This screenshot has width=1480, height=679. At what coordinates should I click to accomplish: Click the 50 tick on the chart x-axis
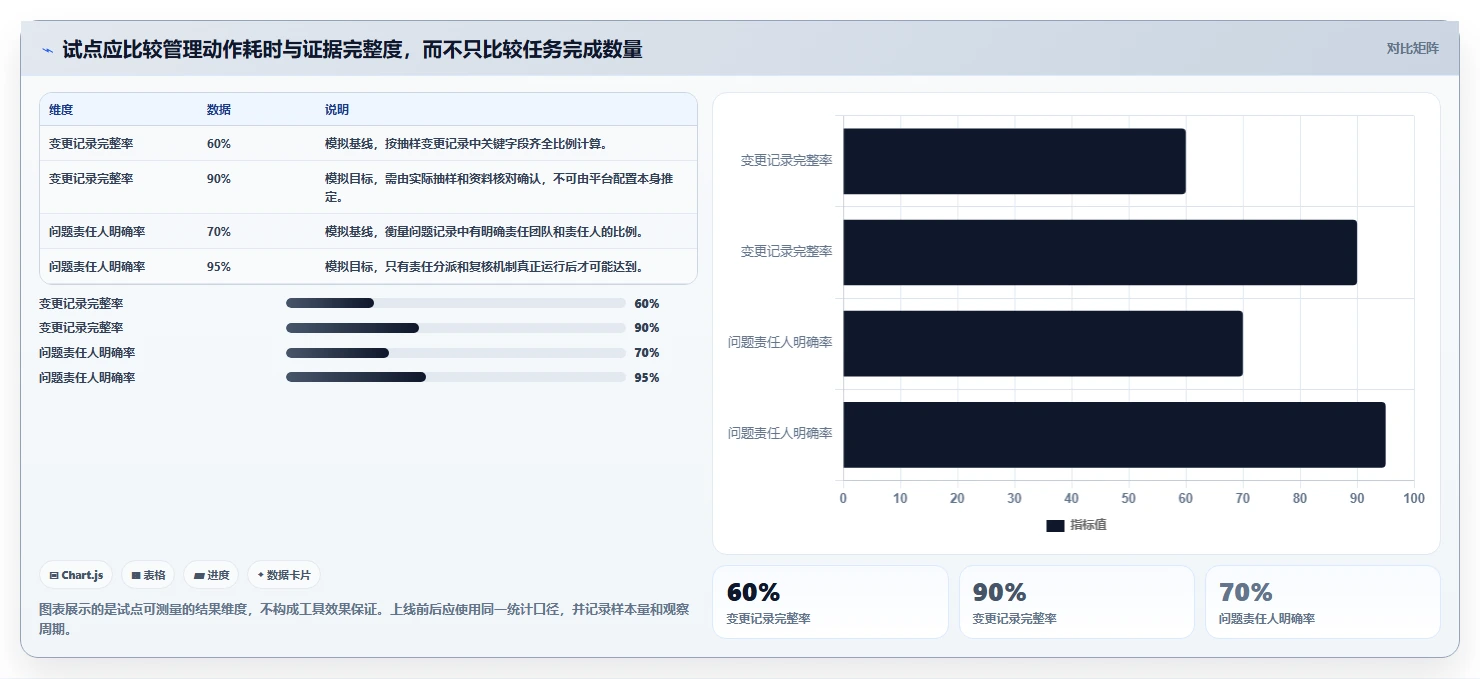click(x=1129, y=498)
